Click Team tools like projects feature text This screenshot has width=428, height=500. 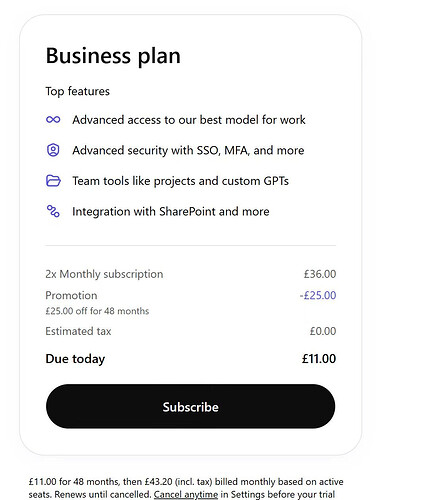[x=180, y=181]
